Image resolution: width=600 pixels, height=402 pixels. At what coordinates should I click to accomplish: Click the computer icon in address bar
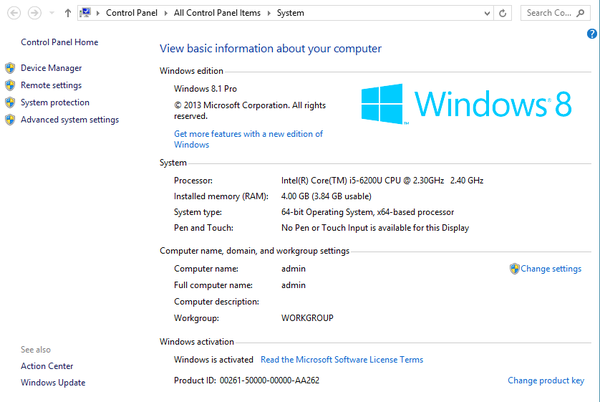point(85,13)
